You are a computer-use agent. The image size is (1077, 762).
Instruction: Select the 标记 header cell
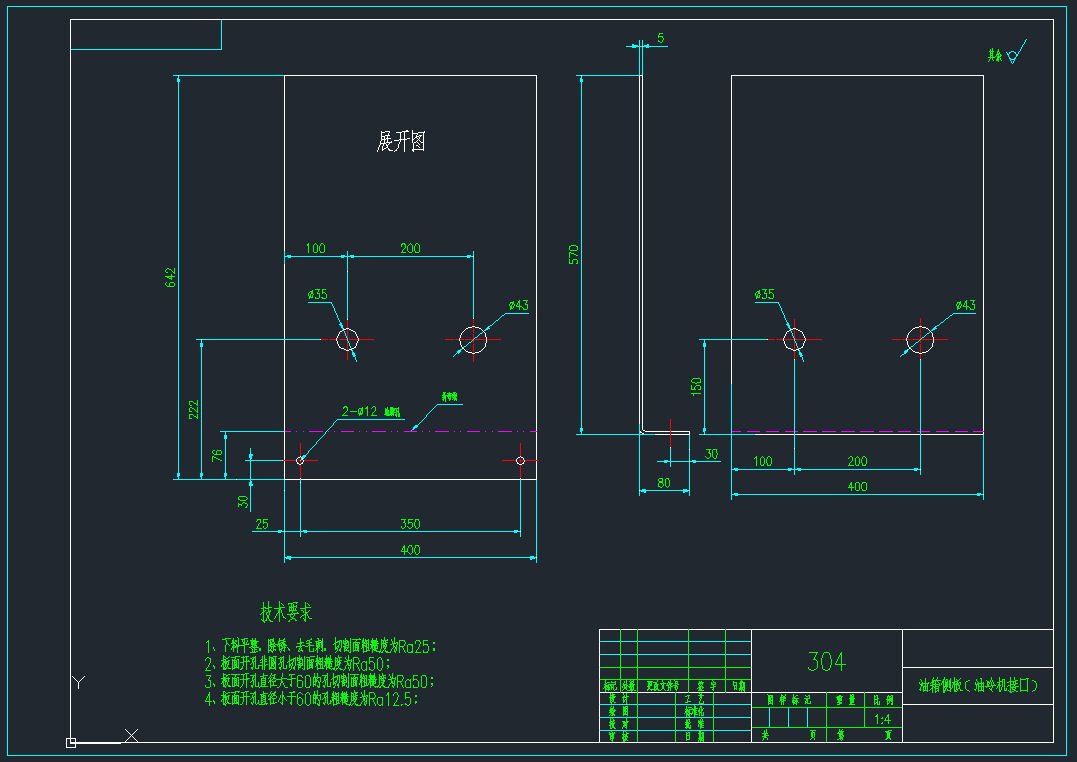pos(610,686)
